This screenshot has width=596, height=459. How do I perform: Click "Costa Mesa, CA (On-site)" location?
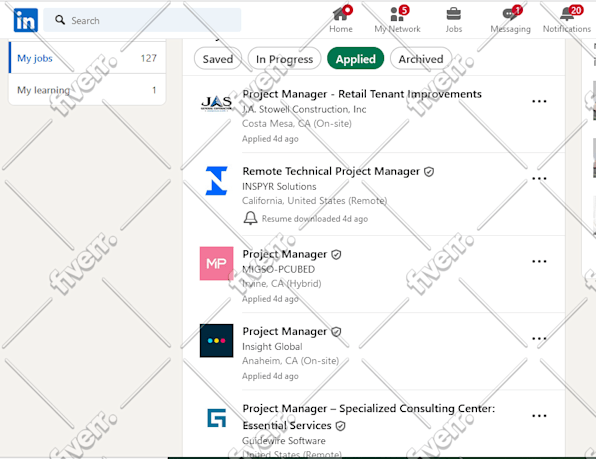click(x=297, y=123)
